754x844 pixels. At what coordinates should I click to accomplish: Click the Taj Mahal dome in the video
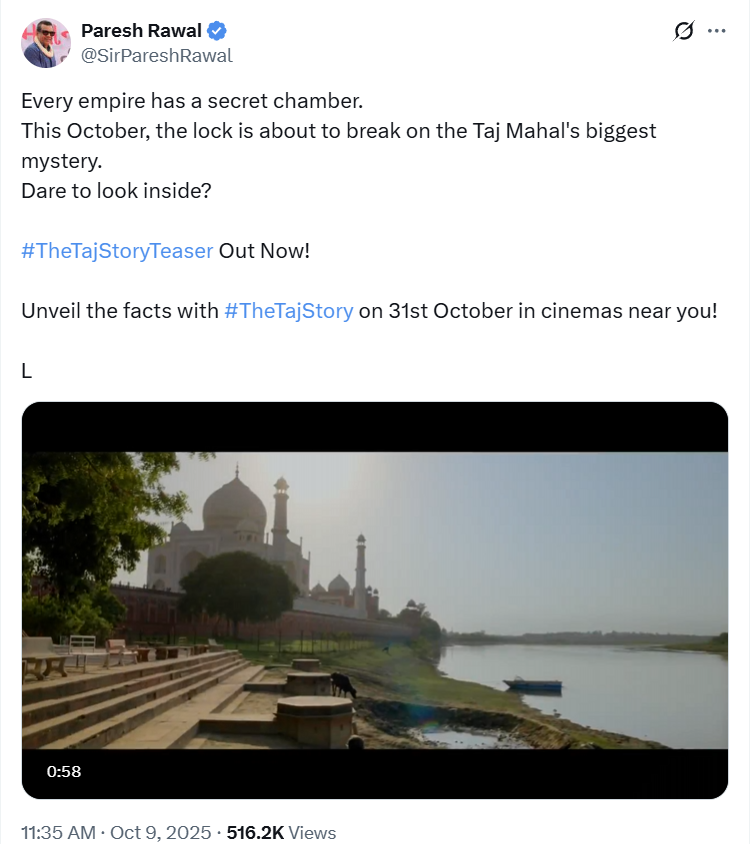pyautogui.click(x=234, y=505)
